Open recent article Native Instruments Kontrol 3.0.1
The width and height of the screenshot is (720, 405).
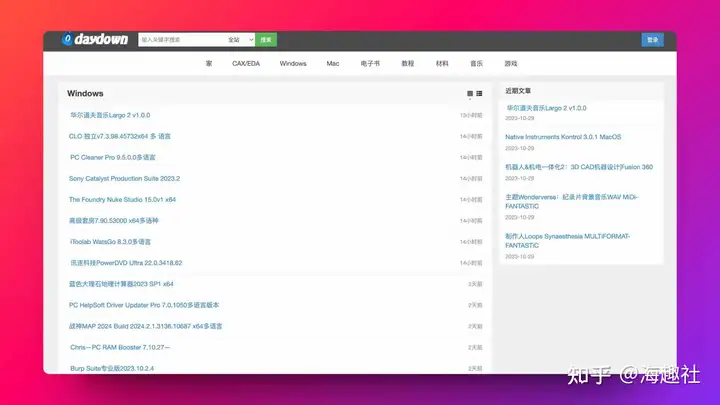tap(563, 137)
